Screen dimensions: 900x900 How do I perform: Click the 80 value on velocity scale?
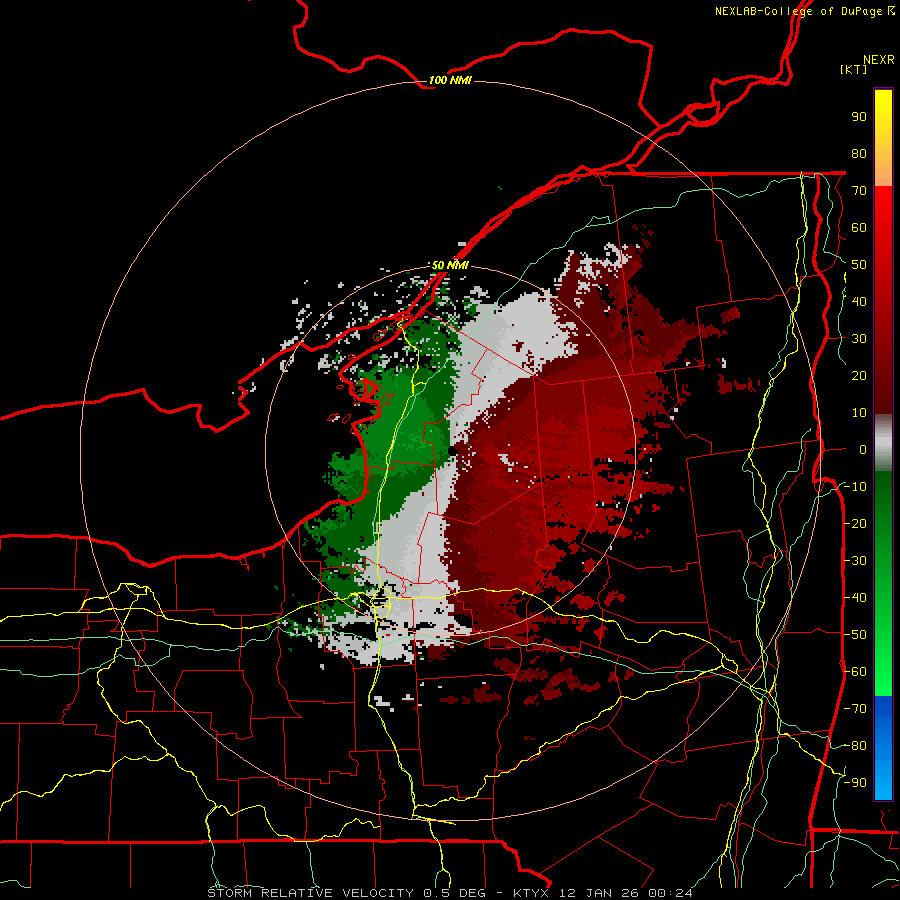(859, 153)
